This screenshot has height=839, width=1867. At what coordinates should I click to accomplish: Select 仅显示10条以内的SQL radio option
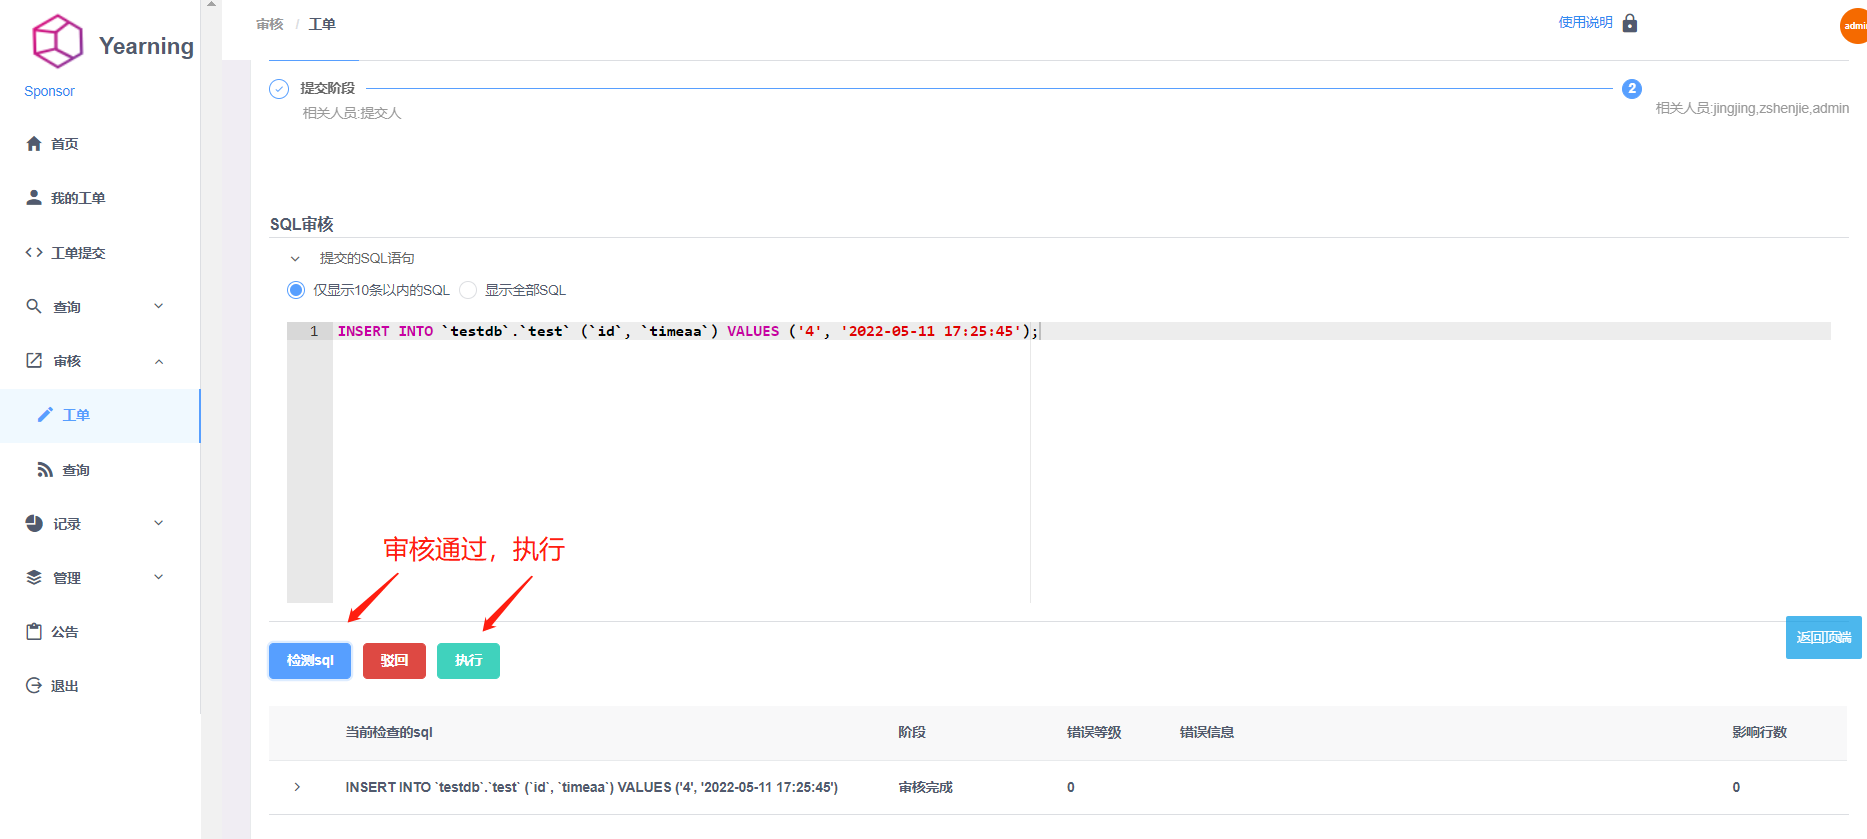[x=296, y=290]
